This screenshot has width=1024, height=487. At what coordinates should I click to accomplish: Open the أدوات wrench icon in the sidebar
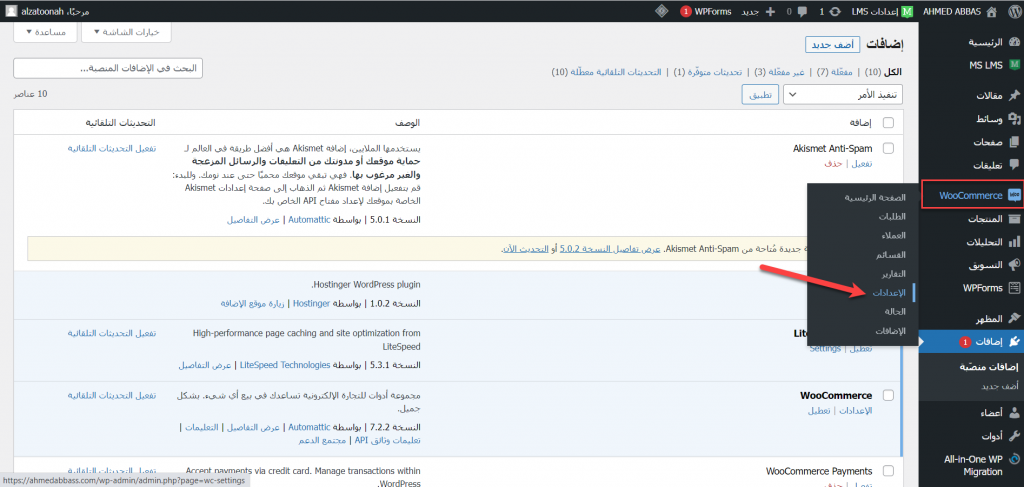click(1014, 435)
